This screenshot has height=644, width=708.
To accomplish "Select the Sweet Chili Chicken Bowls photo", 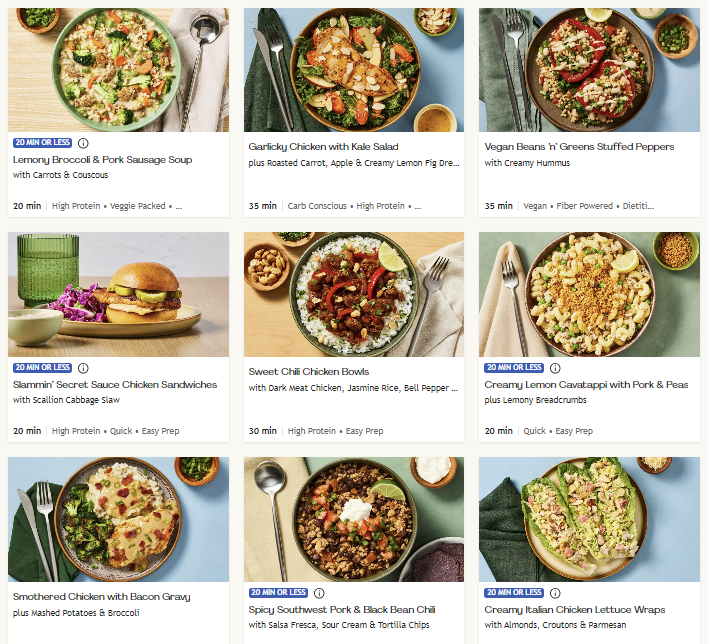I will pyautogui.click(x=354, y=295).
